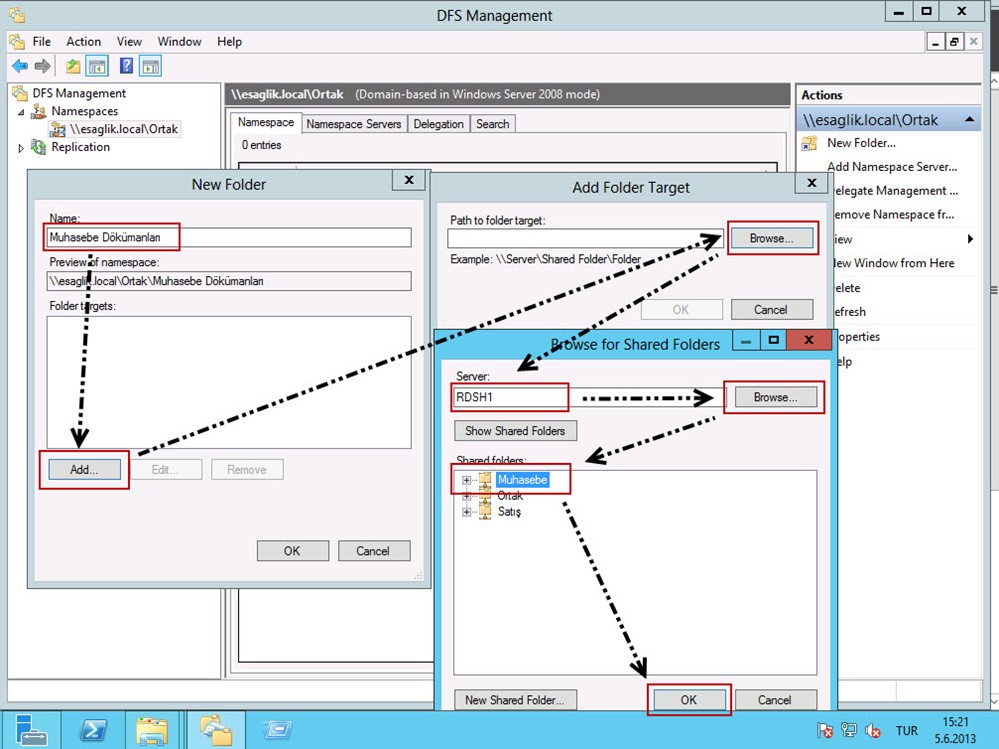Collapse the \\esaglik.local\Ortak Actions header
Screen dimensions: 999x749
[969, 120]
